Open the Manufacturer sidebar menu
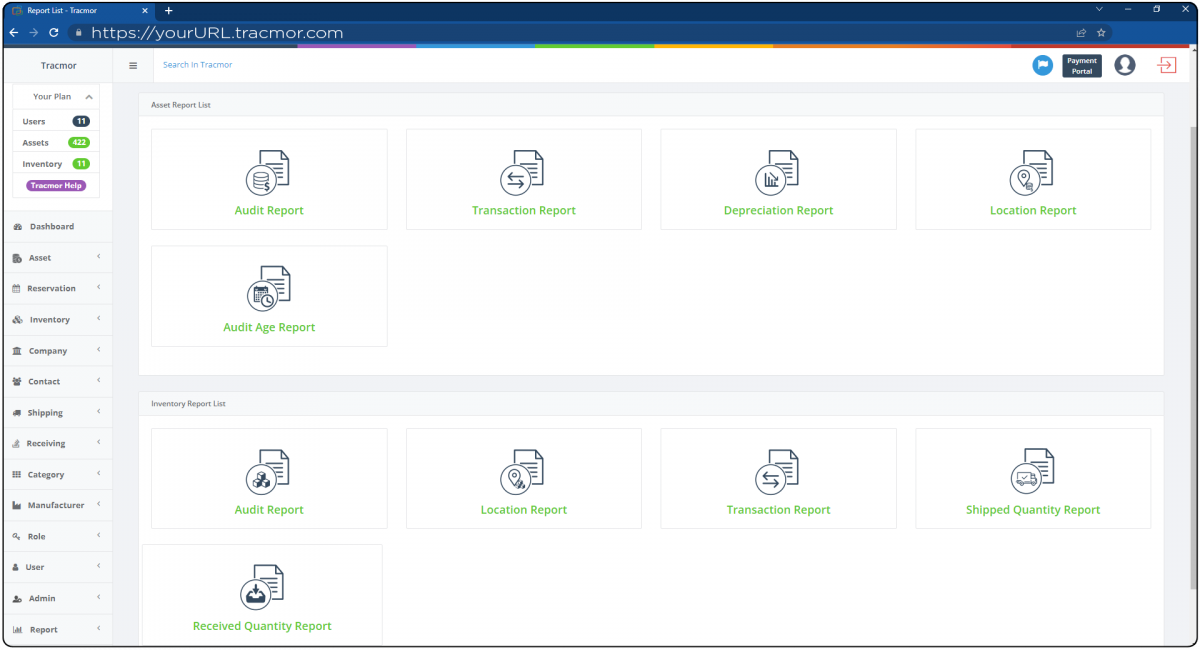This screenshot has height=650, width=1200. [x=57, y=505]
